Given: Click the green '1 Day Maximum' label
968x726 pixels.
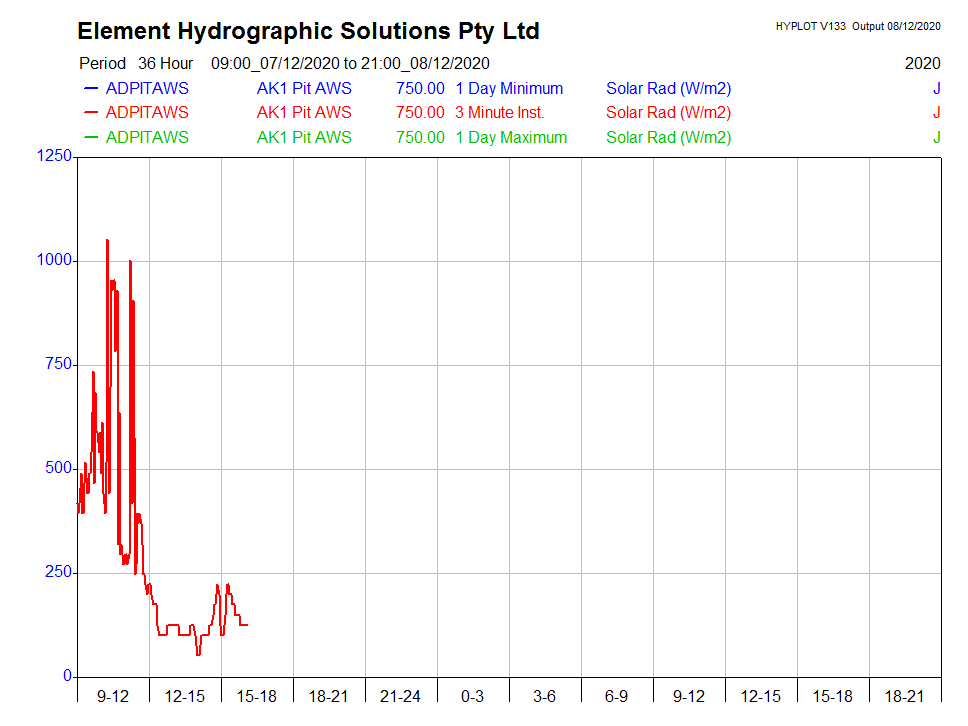Looking at the screenshot, I should coord(510,138).
